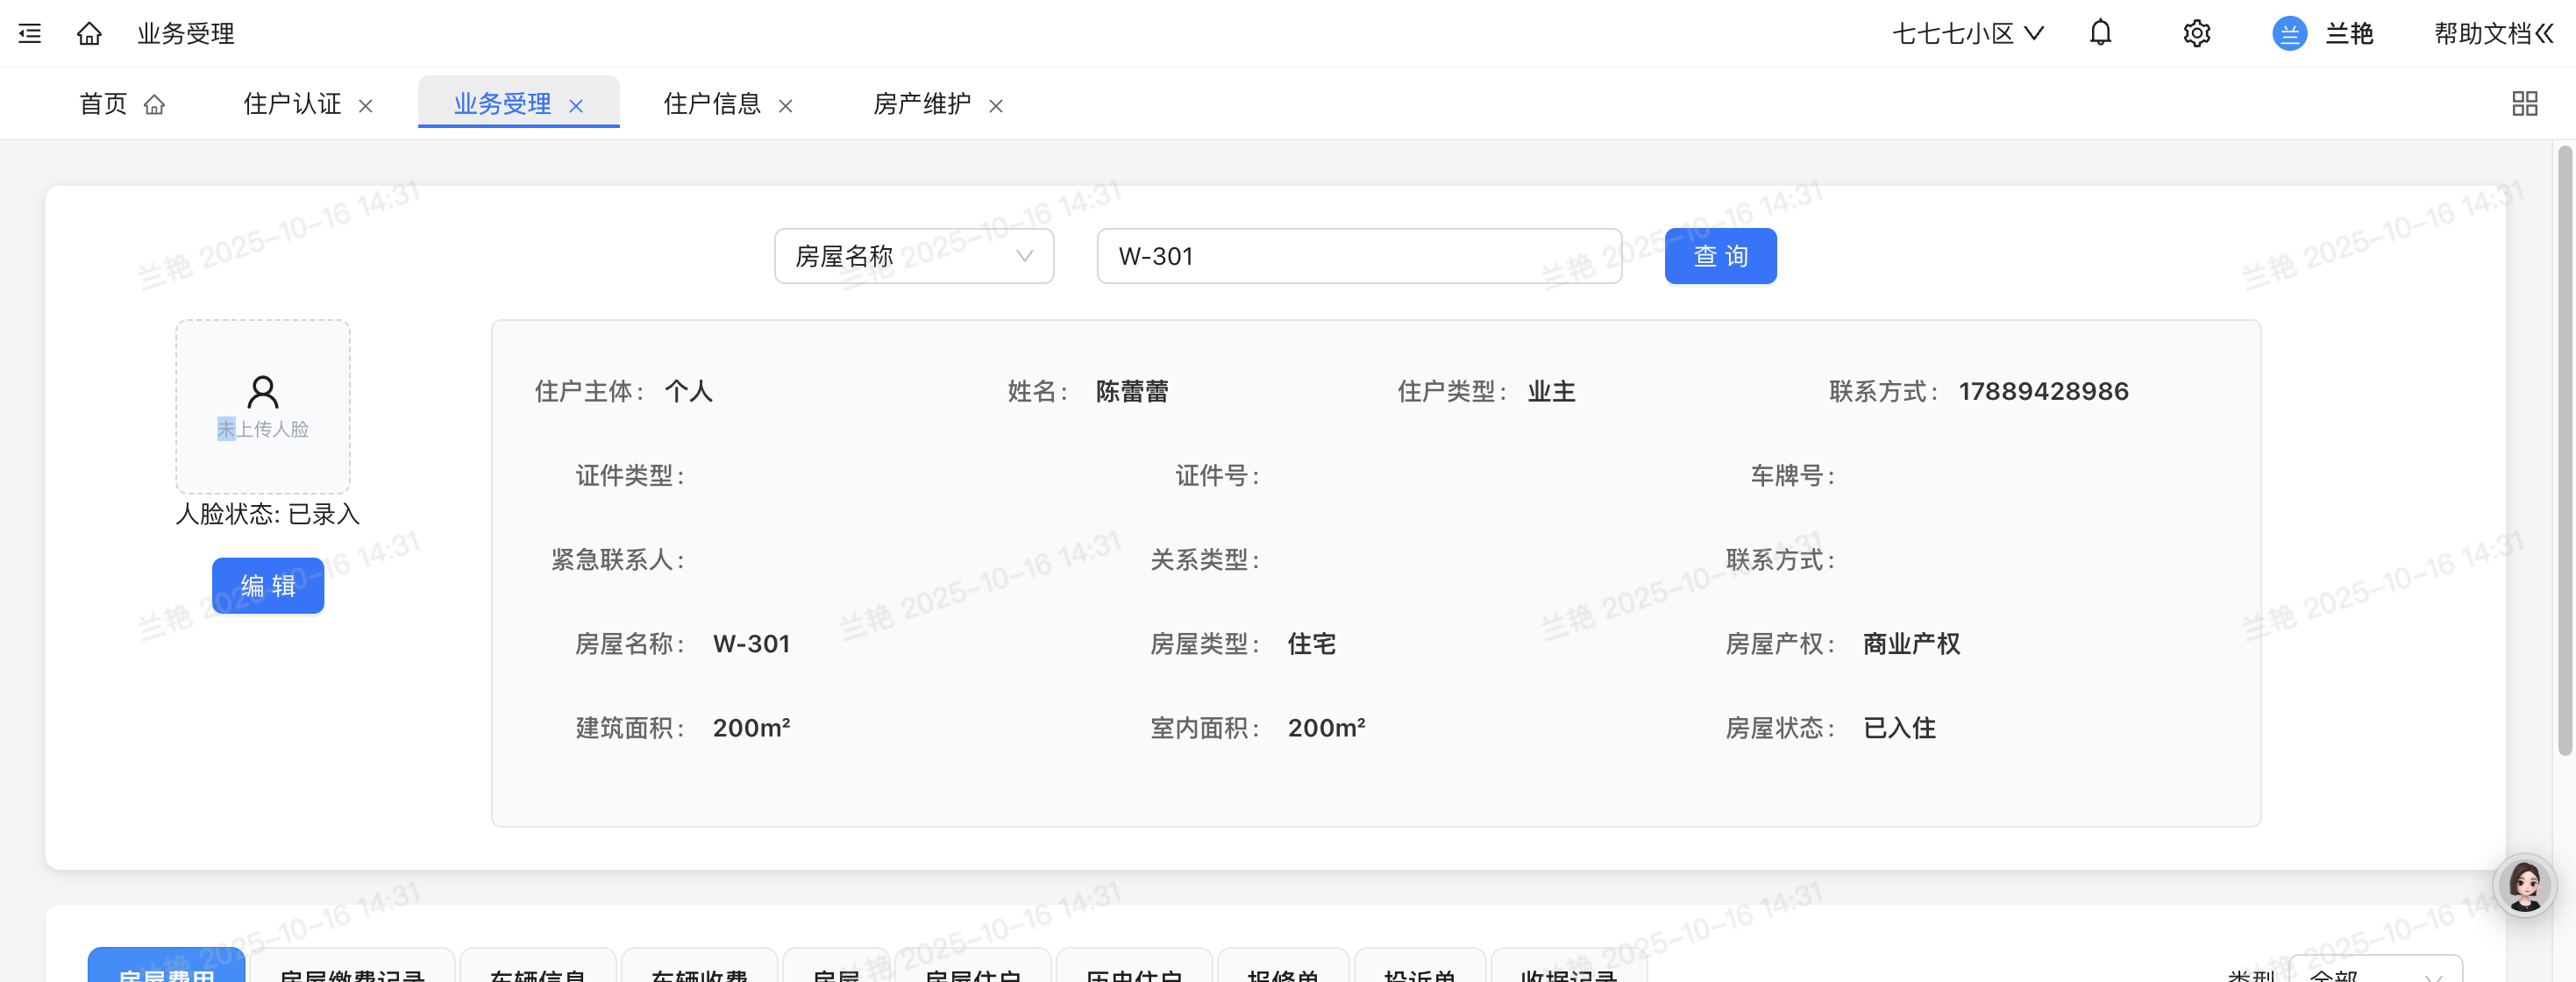2576x982 pixels.
Task: Click the 兰艳 username
Action: click(x=2349, y=34)
